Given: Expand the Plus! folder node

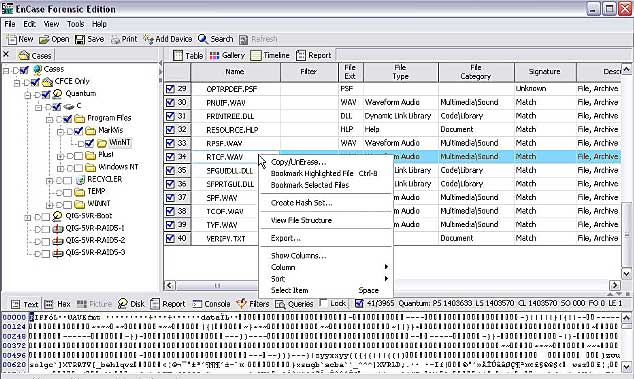Looking at the screenshot, I should click(x=60, y=156).
